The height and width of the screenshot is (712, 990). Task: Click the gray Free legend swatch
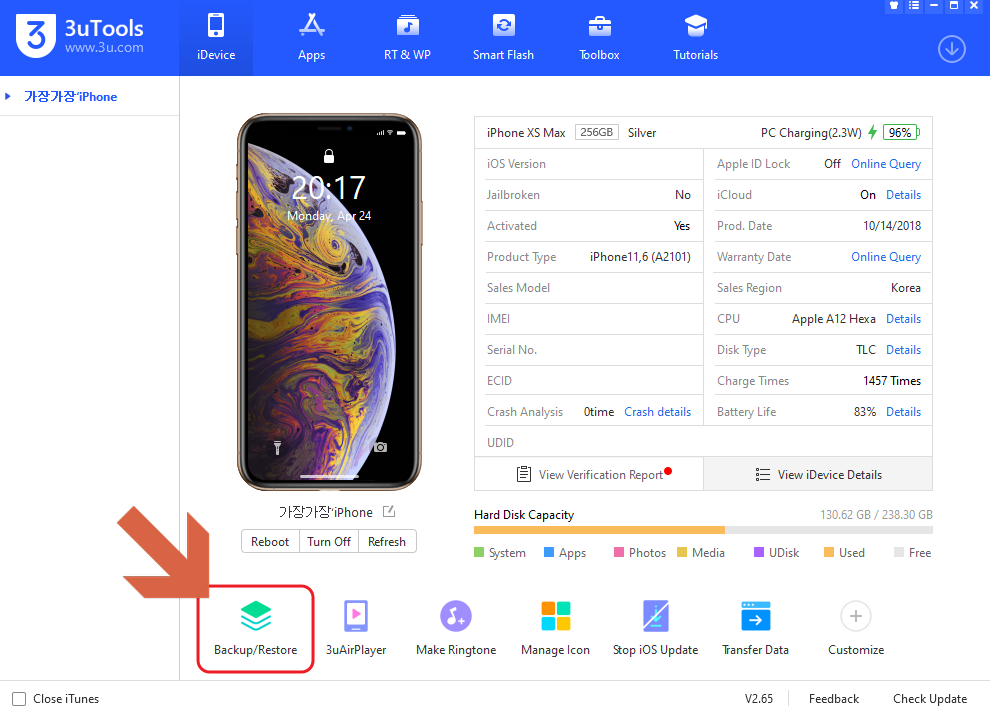click(x=899, y=552)
